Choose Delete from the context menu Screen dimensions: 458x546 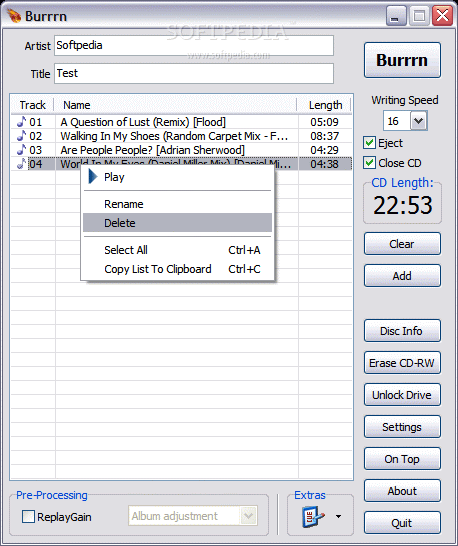[177, 223]
